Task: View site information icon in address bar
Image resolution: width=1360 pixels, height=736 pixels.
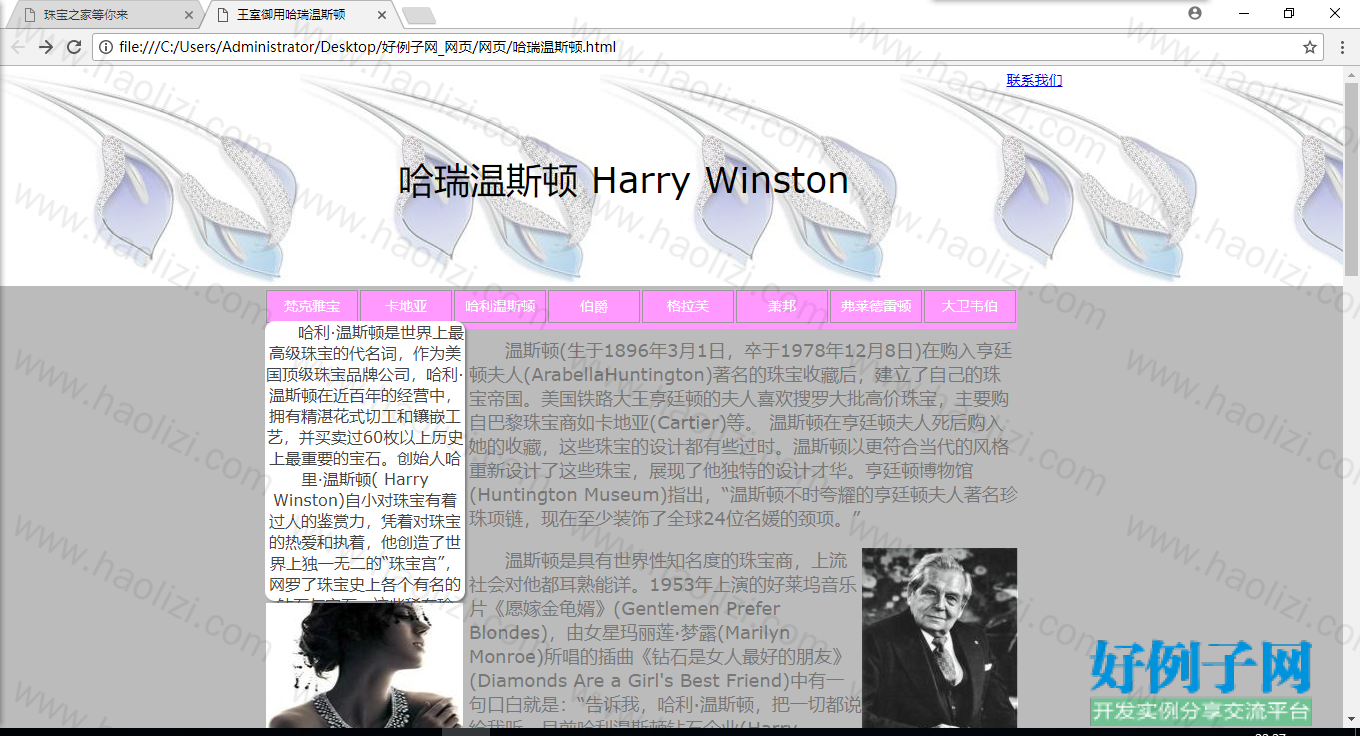Action: [106, 47]
